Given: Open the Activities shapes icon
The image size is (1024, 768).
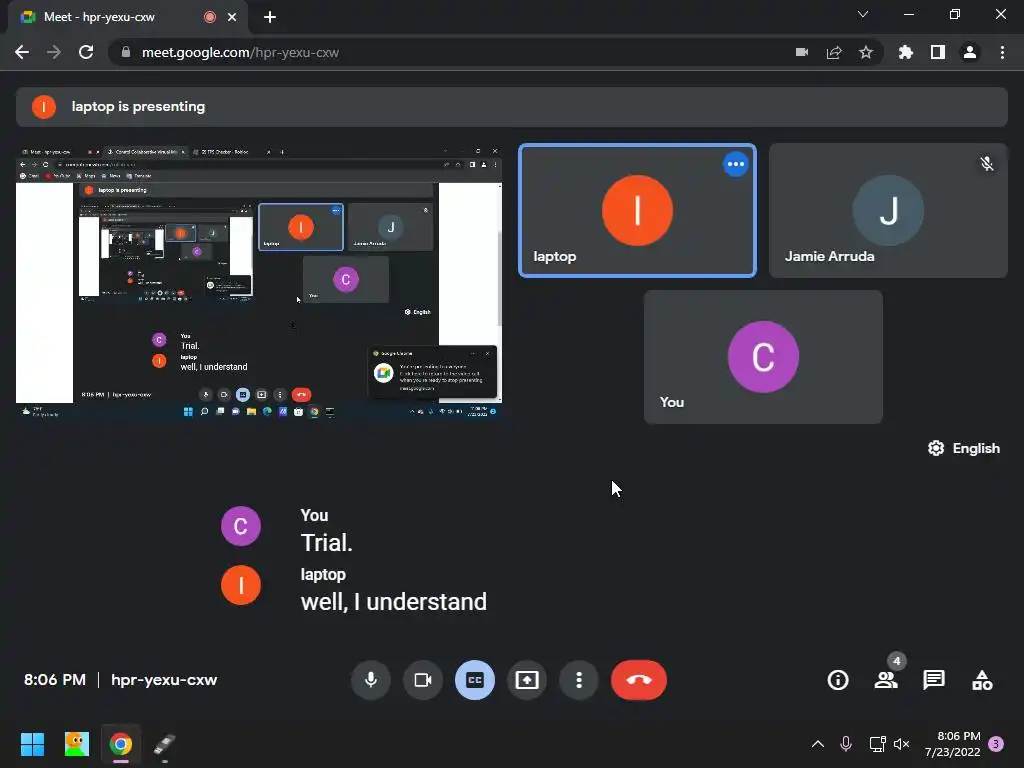Looking at the screenshot, I should 982,680.
